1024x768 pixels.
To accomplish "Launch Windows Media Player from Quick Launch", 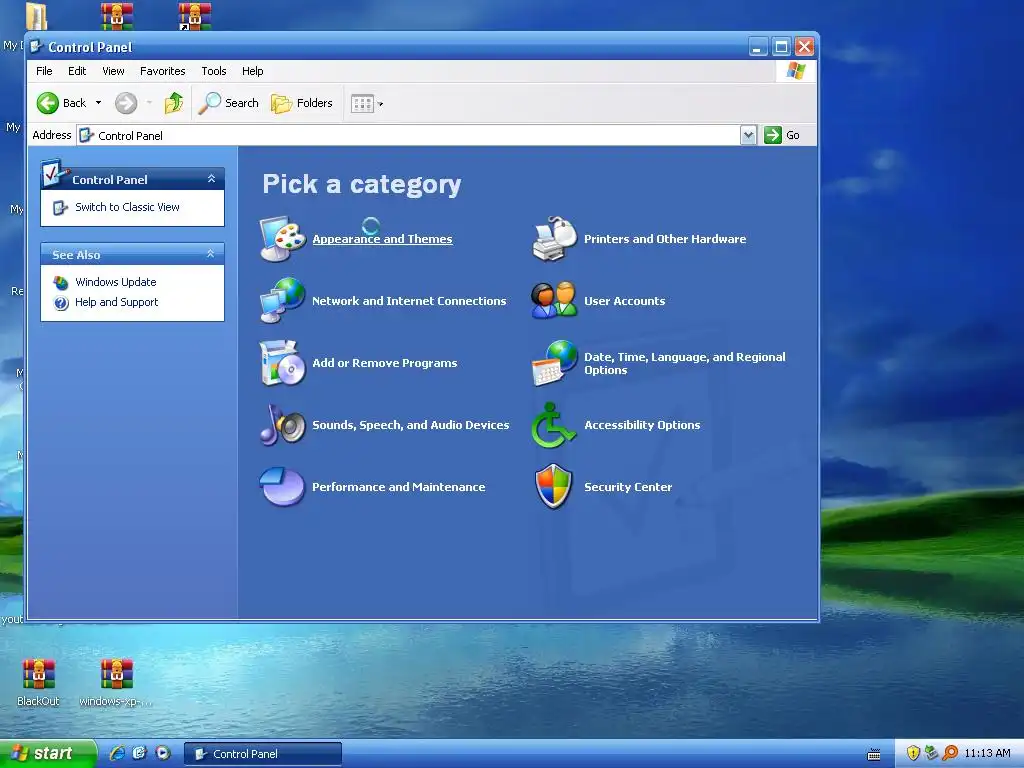I will click(163, 753).
